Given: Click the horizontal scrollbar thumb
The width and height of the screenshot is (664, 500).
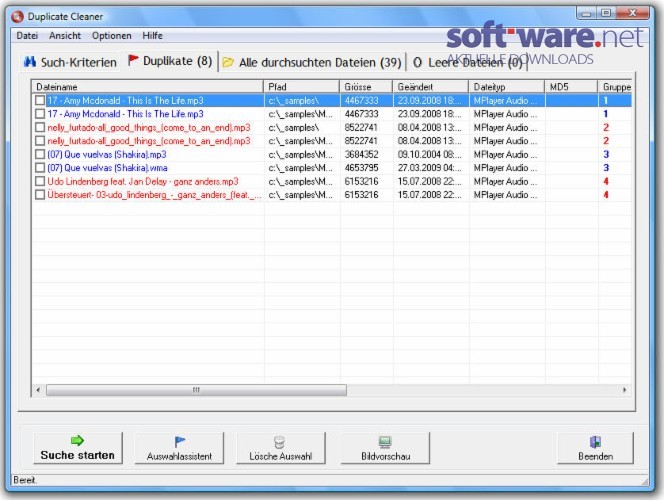Looking at the screenshot, I should tap(196, 390).
